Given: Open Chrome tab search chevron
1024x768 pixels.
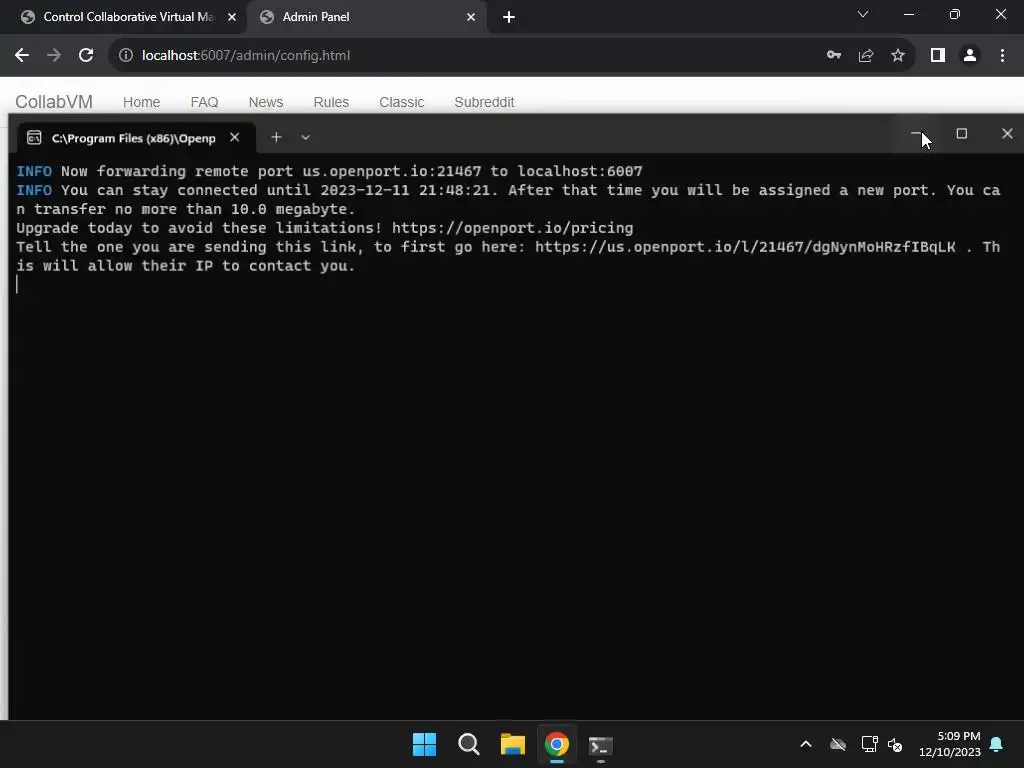Looking at the screenshot, I should tap(863, 14).
